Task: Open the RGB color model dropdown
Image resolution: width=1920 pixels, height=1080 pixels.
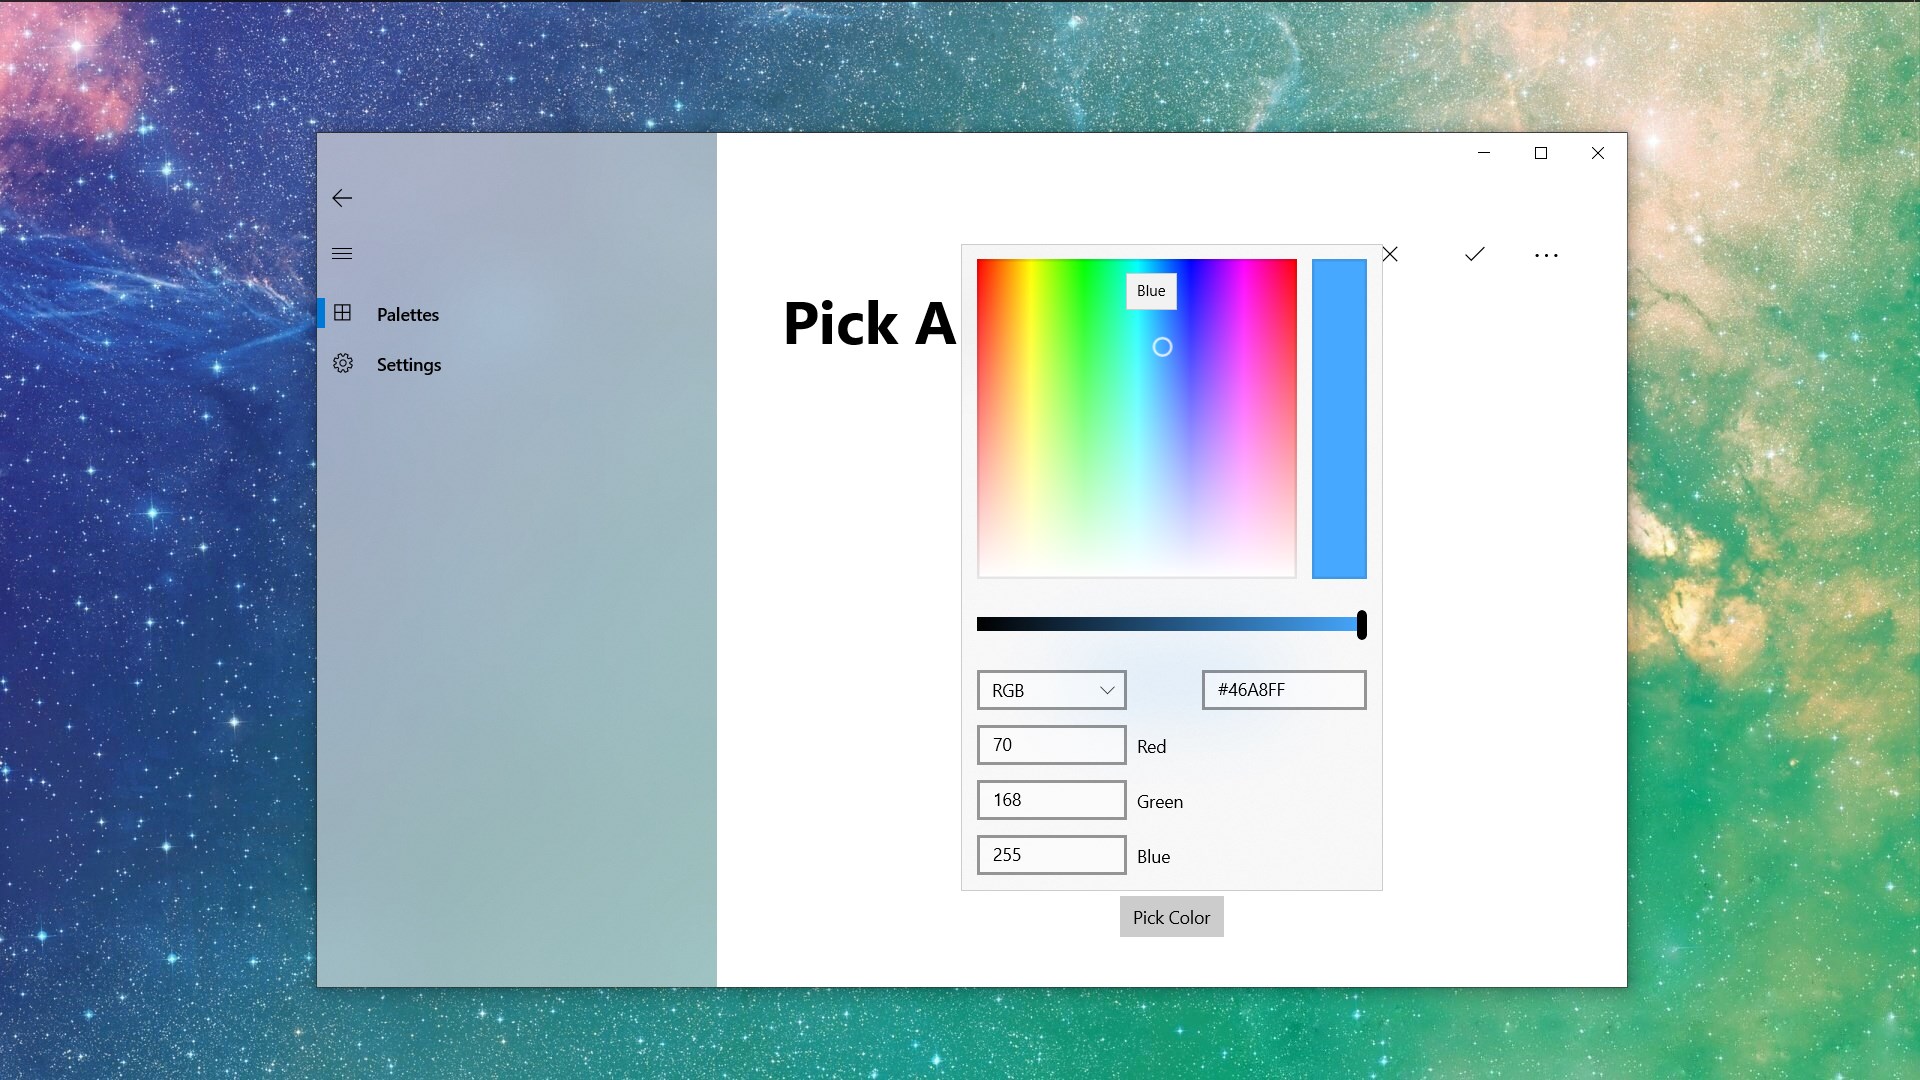Action: point(1051,690)
